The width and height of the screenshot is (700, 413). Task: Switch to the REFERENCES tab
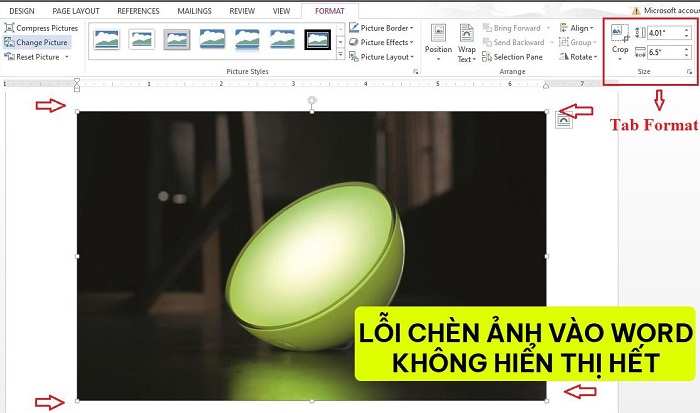pos(138,11)
